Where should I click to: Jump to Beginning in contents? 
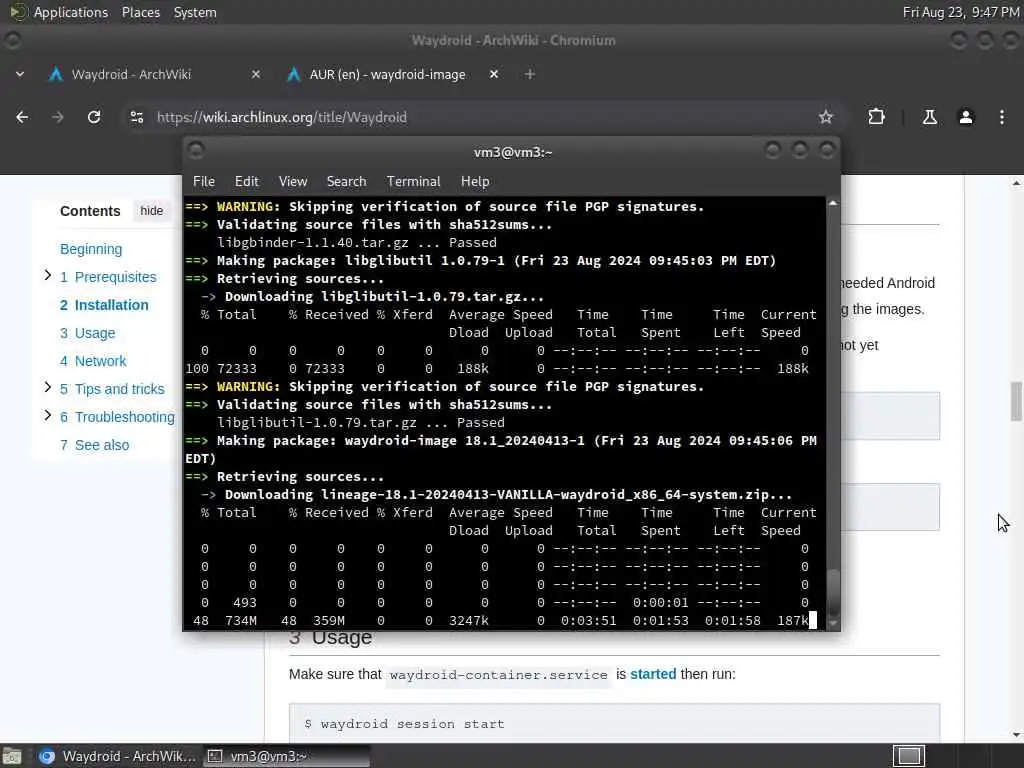[91, 249]
